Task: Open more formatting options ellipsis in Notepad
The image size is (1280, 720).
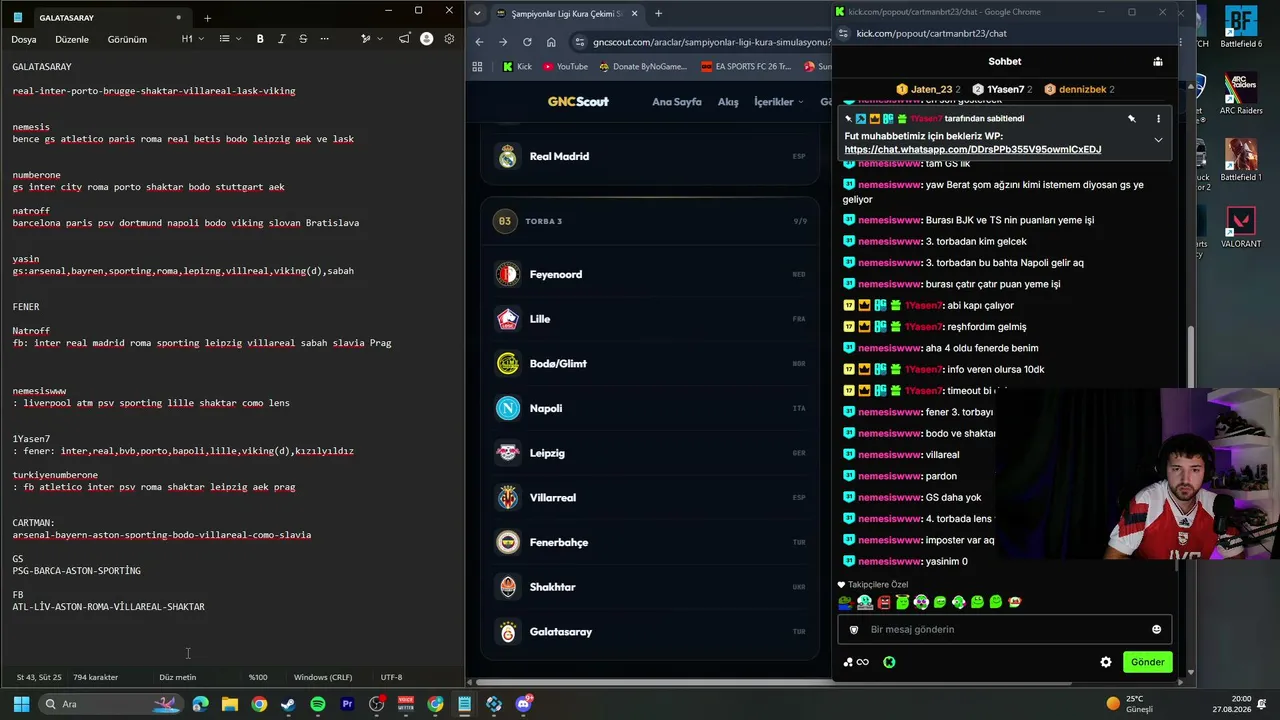Action: pos(324,39)
